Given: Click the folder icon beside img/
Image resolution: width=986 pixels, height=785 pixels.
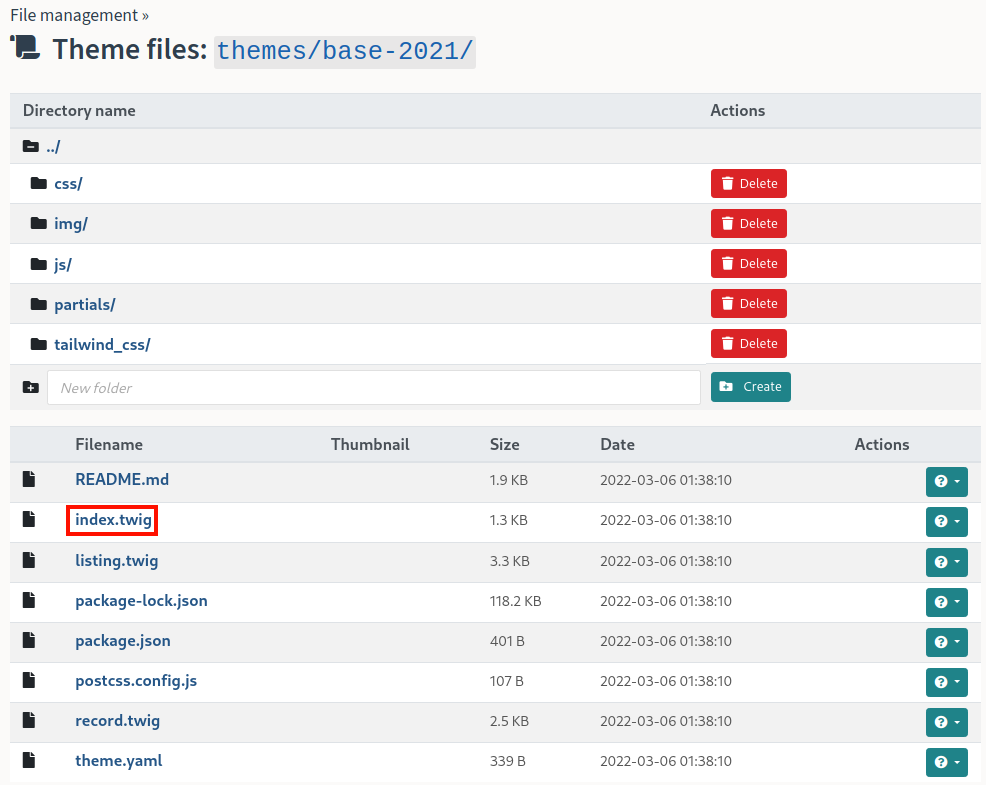Looking at the screenshot, I should pyautogui.click(x=39, y=223).
